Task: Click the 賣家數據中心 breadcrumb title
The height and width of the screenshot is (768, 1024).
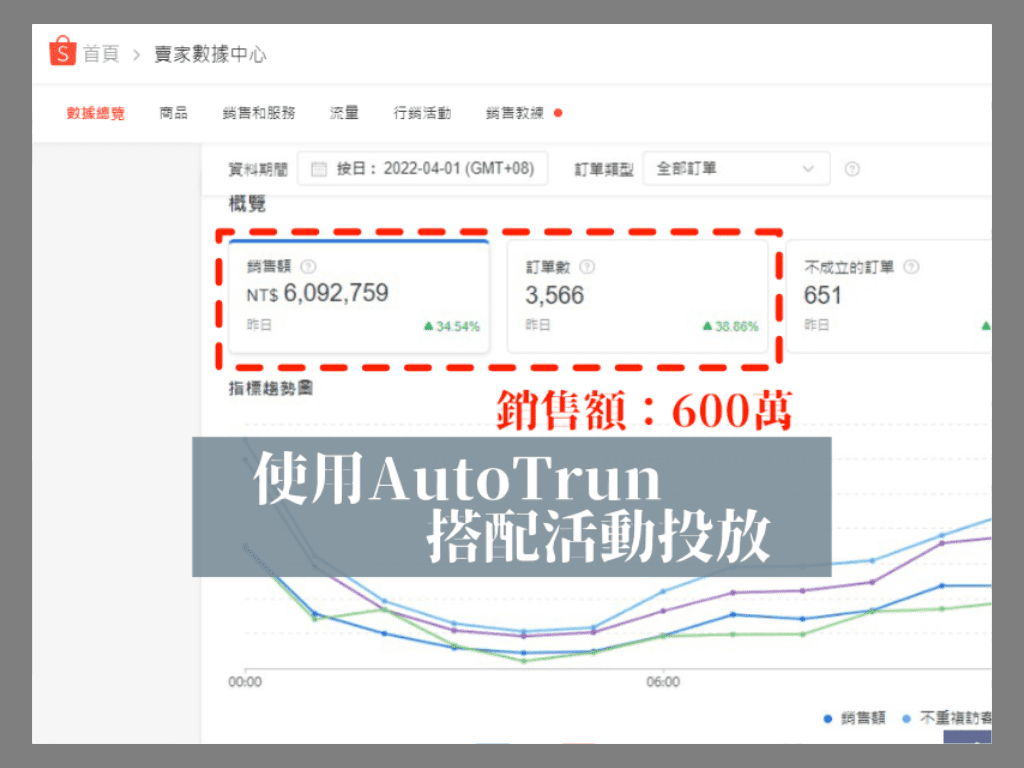Action: pos(210,54)
